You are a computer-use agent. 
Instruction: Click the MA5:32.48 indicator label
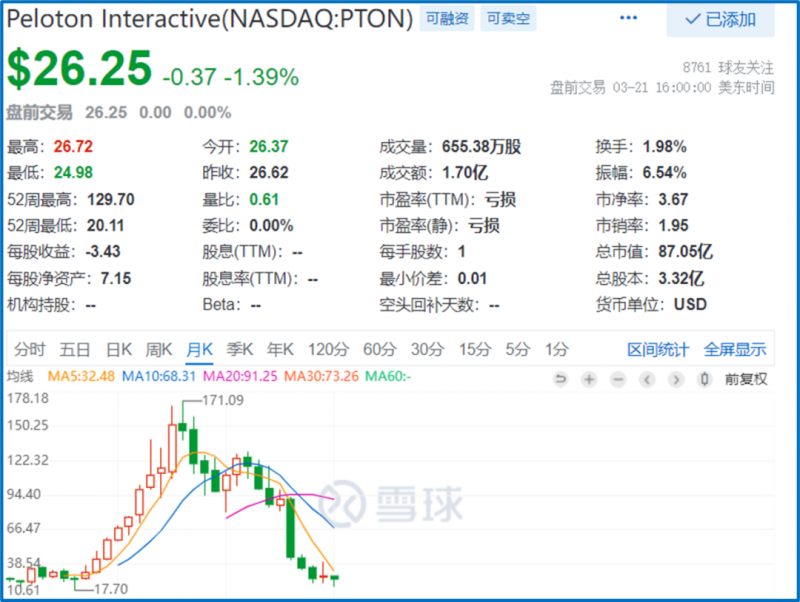tap(81, 377)
